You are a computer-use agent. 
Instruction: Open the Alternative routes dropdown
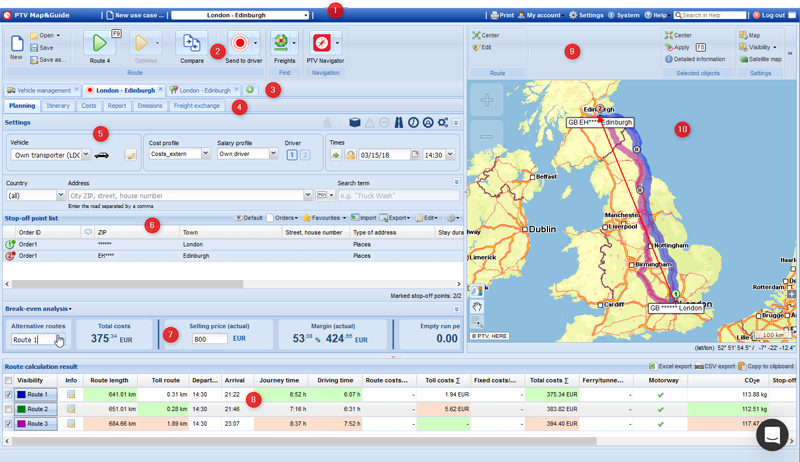click(x=60, y=340)
